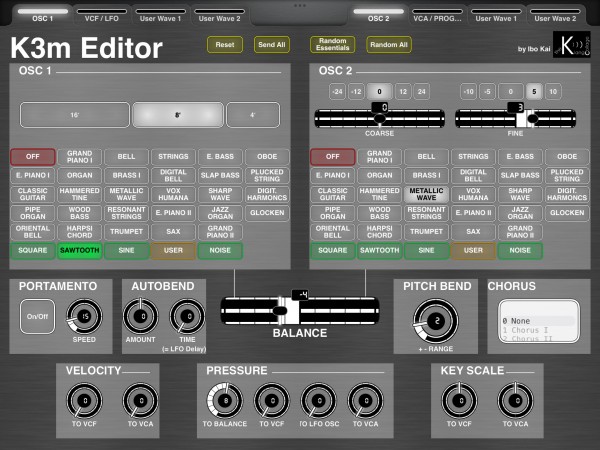Set OSC 2 fine to 10
The height and width of the screenshot is (450, 600).
click(553, 92)
